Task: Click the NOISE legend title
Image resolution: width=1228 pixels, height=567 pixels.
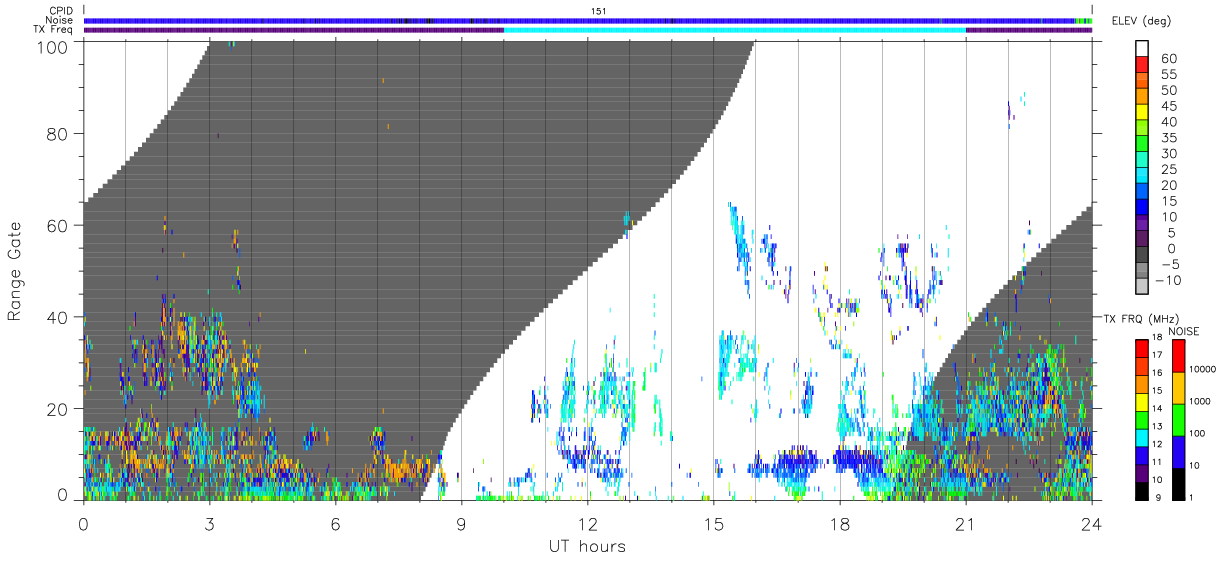Action: (x=1186, y=331)
